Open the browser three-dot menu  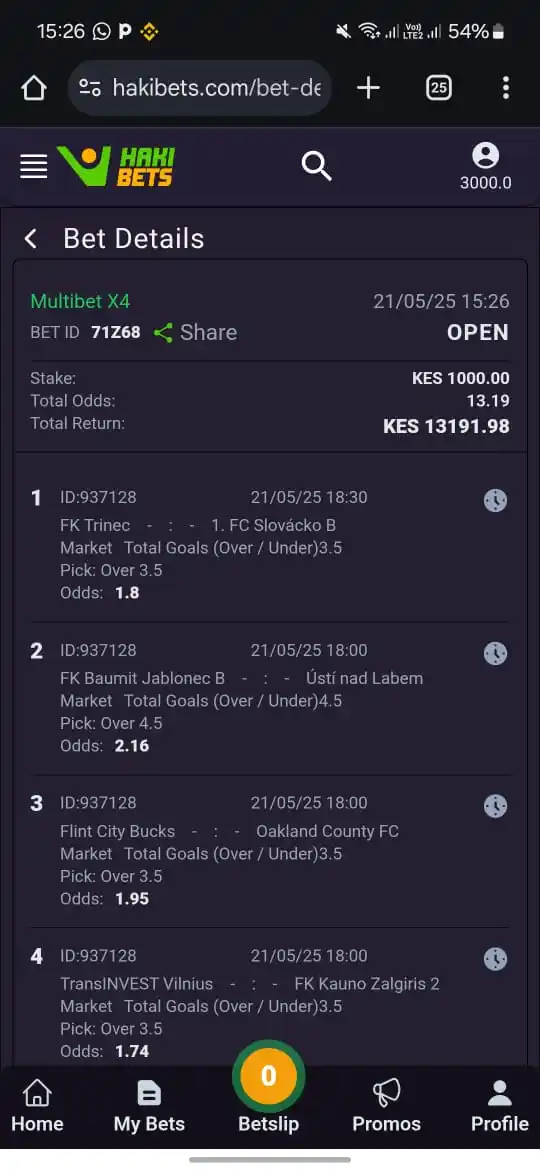(x=506, y=88)
